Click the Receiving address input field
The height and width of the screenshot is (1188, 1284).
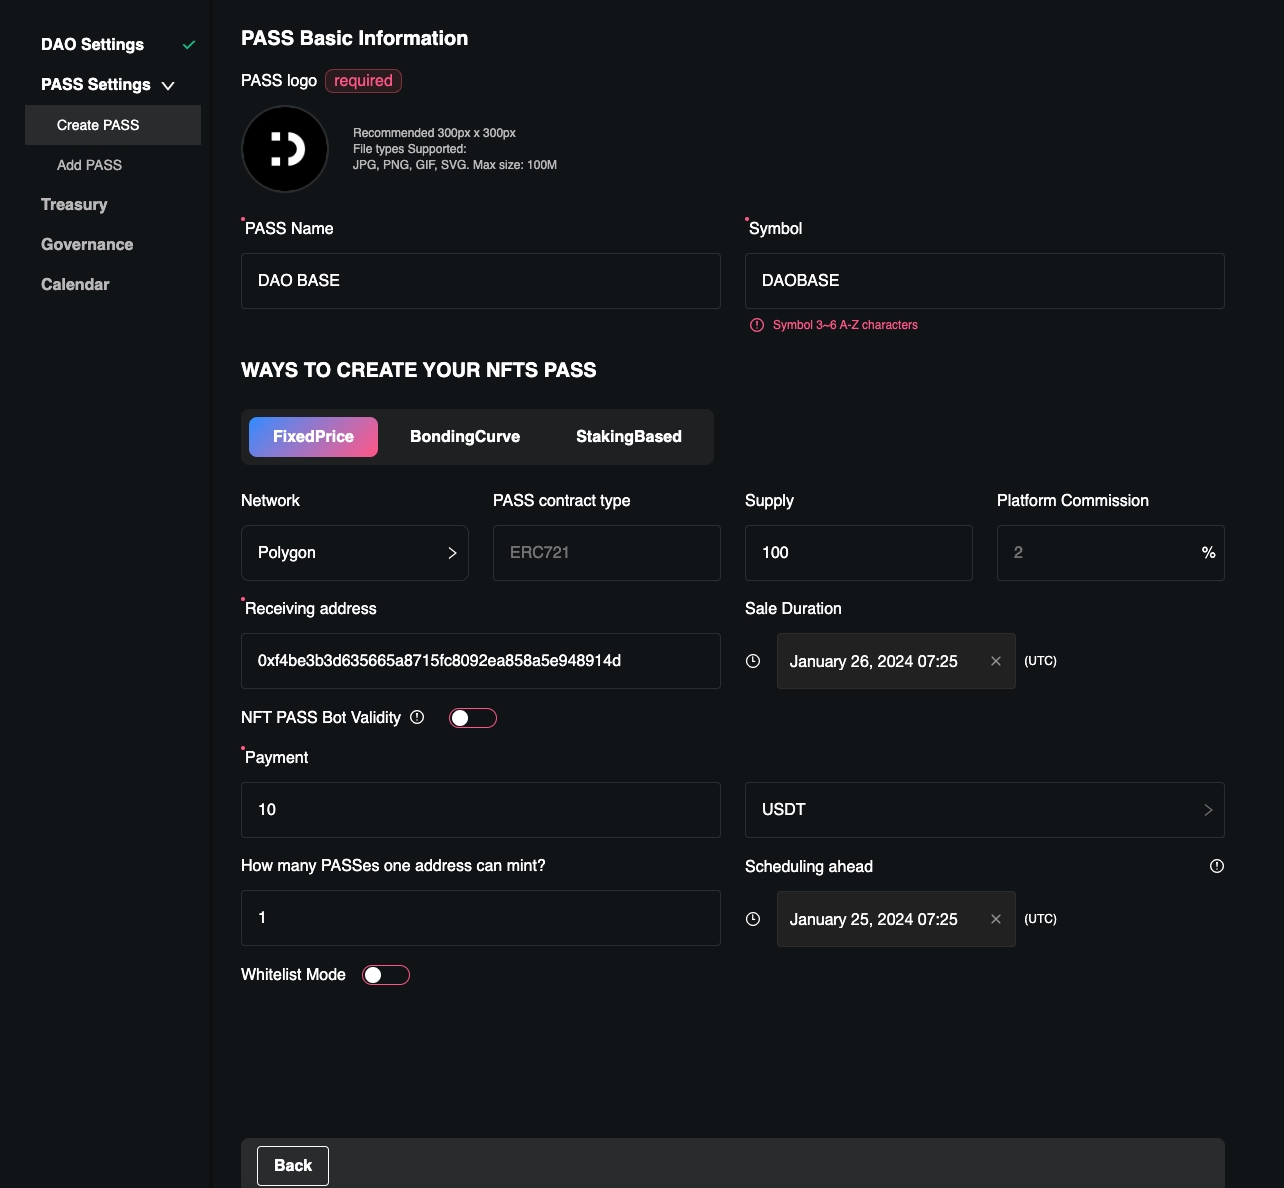(480, 661)
